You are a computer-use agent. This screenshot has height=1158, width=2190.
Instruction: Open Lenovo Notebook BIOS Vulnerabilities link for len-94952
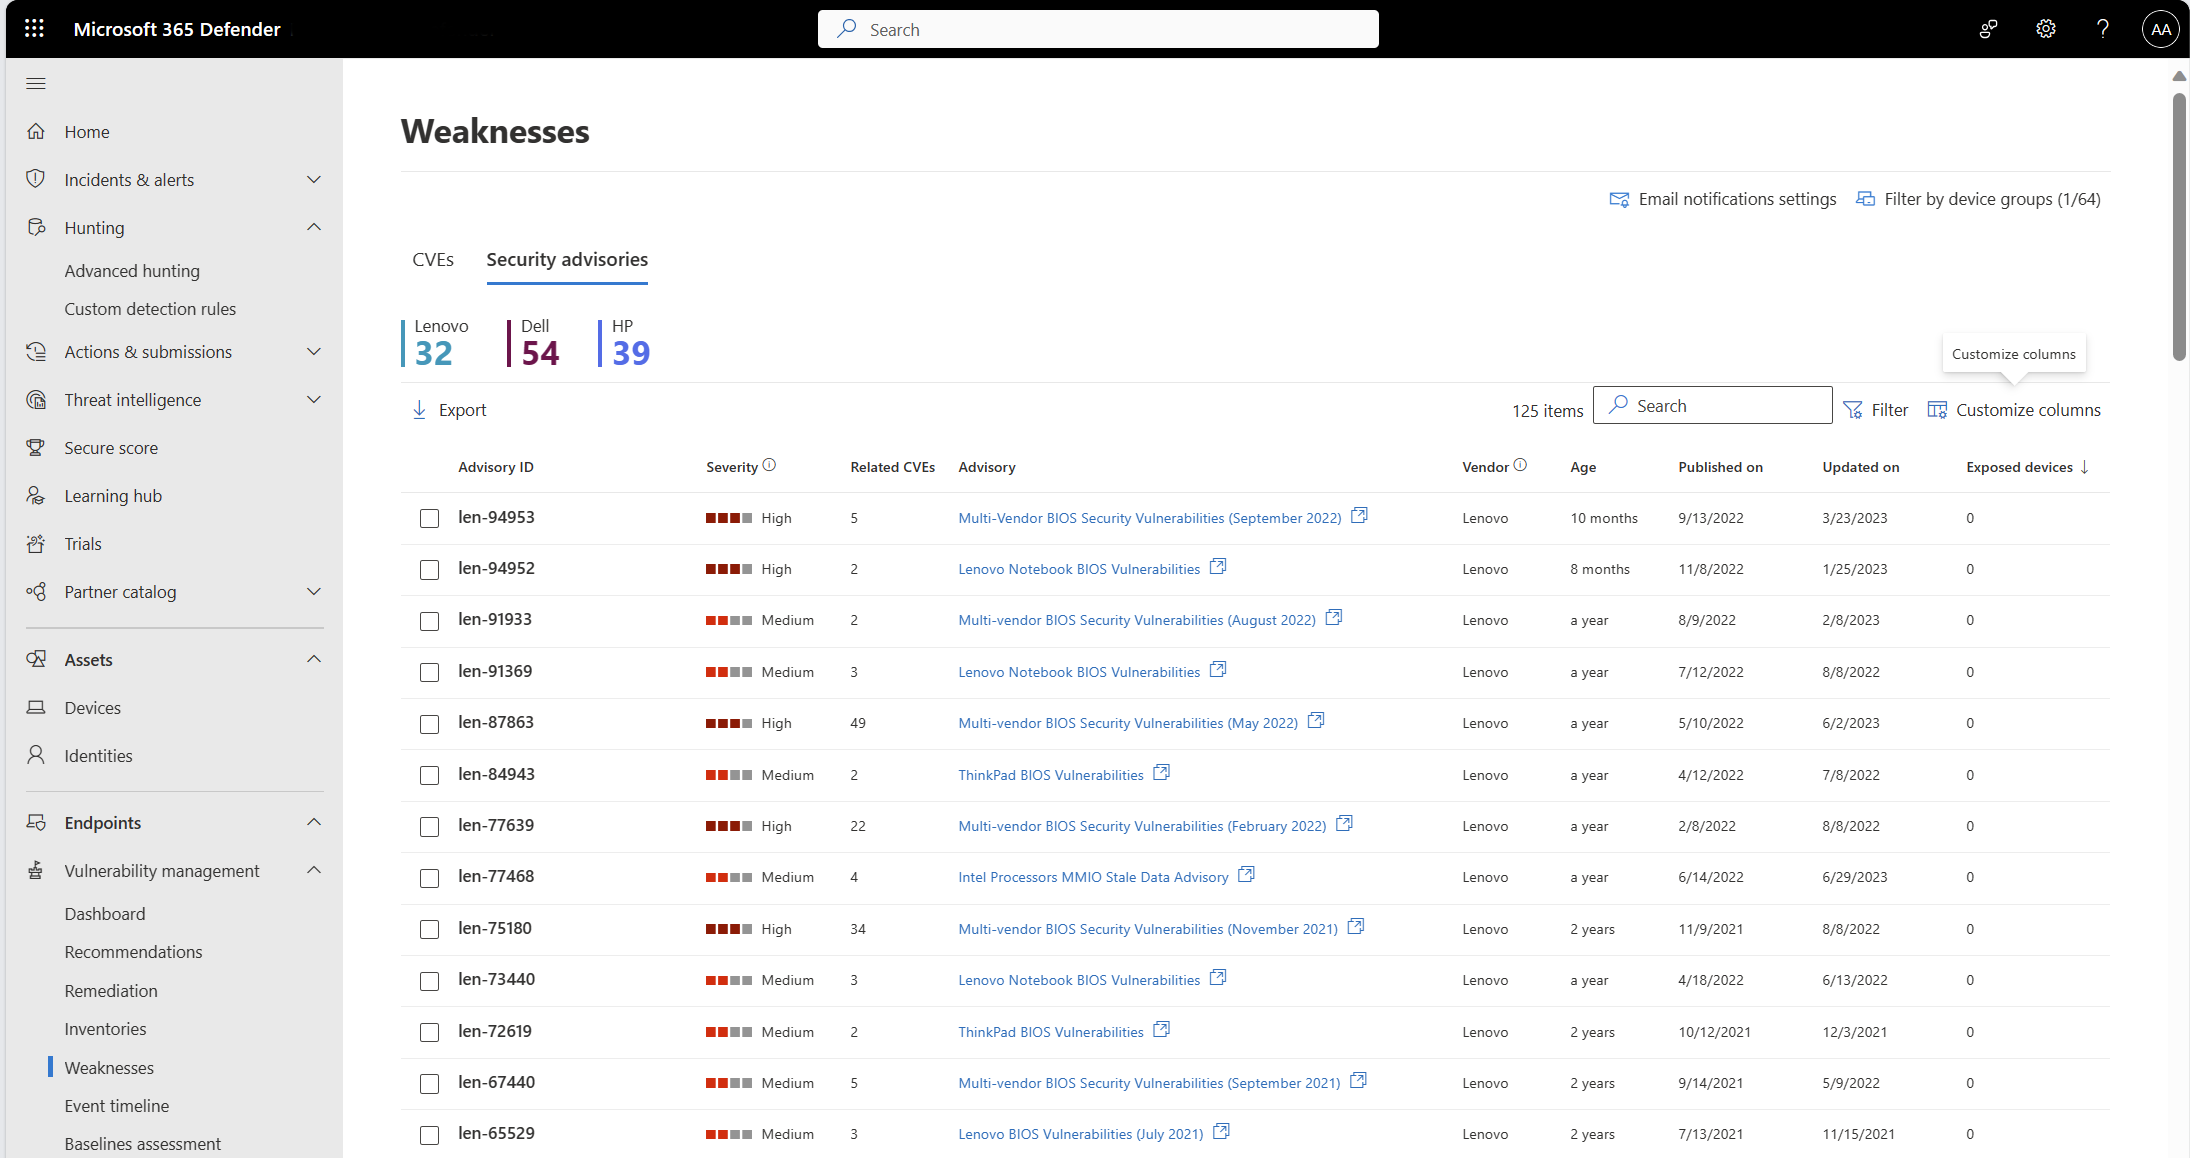1079,569
